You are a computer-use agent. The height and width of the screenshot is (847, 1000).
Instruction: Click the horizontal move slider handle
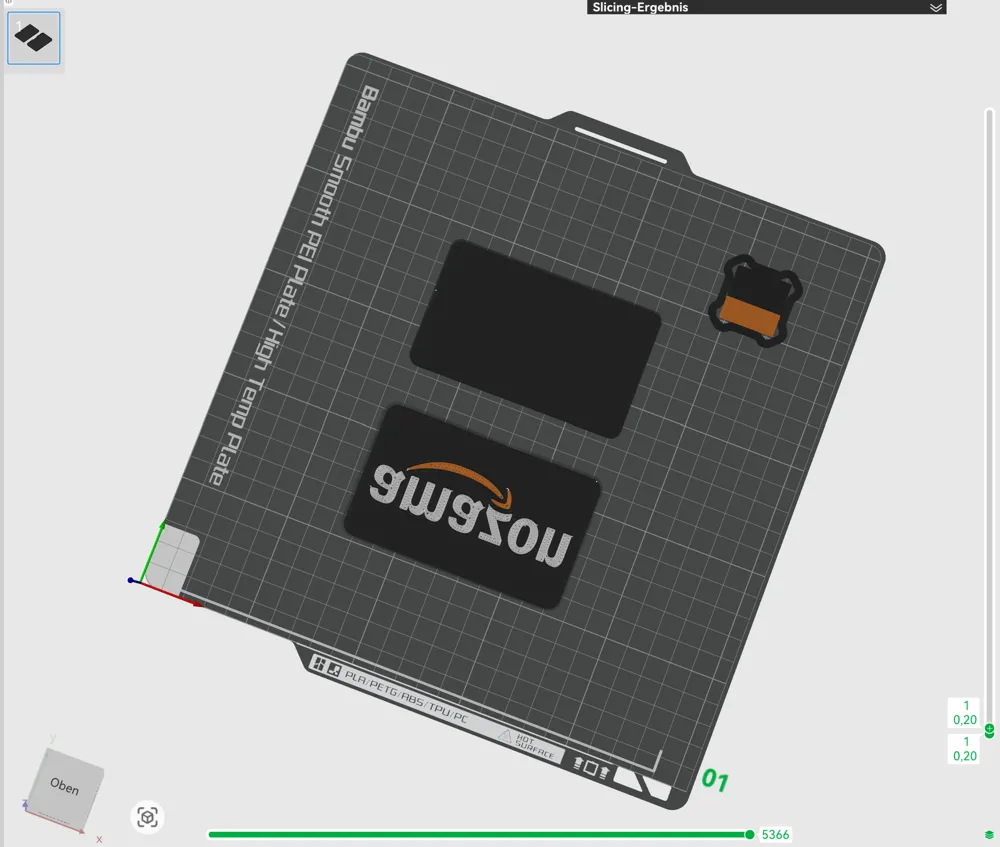click(x=749, y=834)
